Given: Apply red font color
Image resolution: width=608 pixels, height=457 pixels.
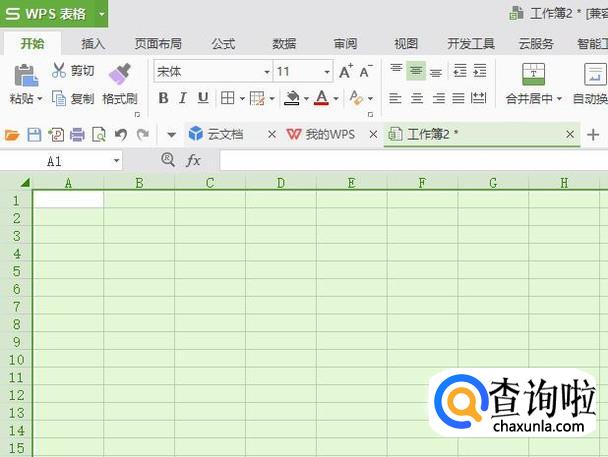Looking at the screenshot, I should point(321,98).
